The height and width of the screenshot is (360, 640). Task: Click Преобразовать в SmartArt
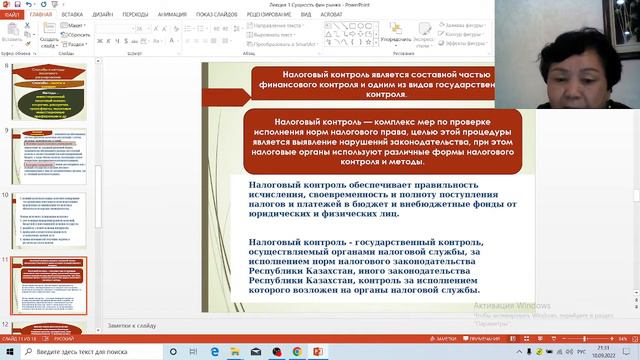(x=282, y=44)
